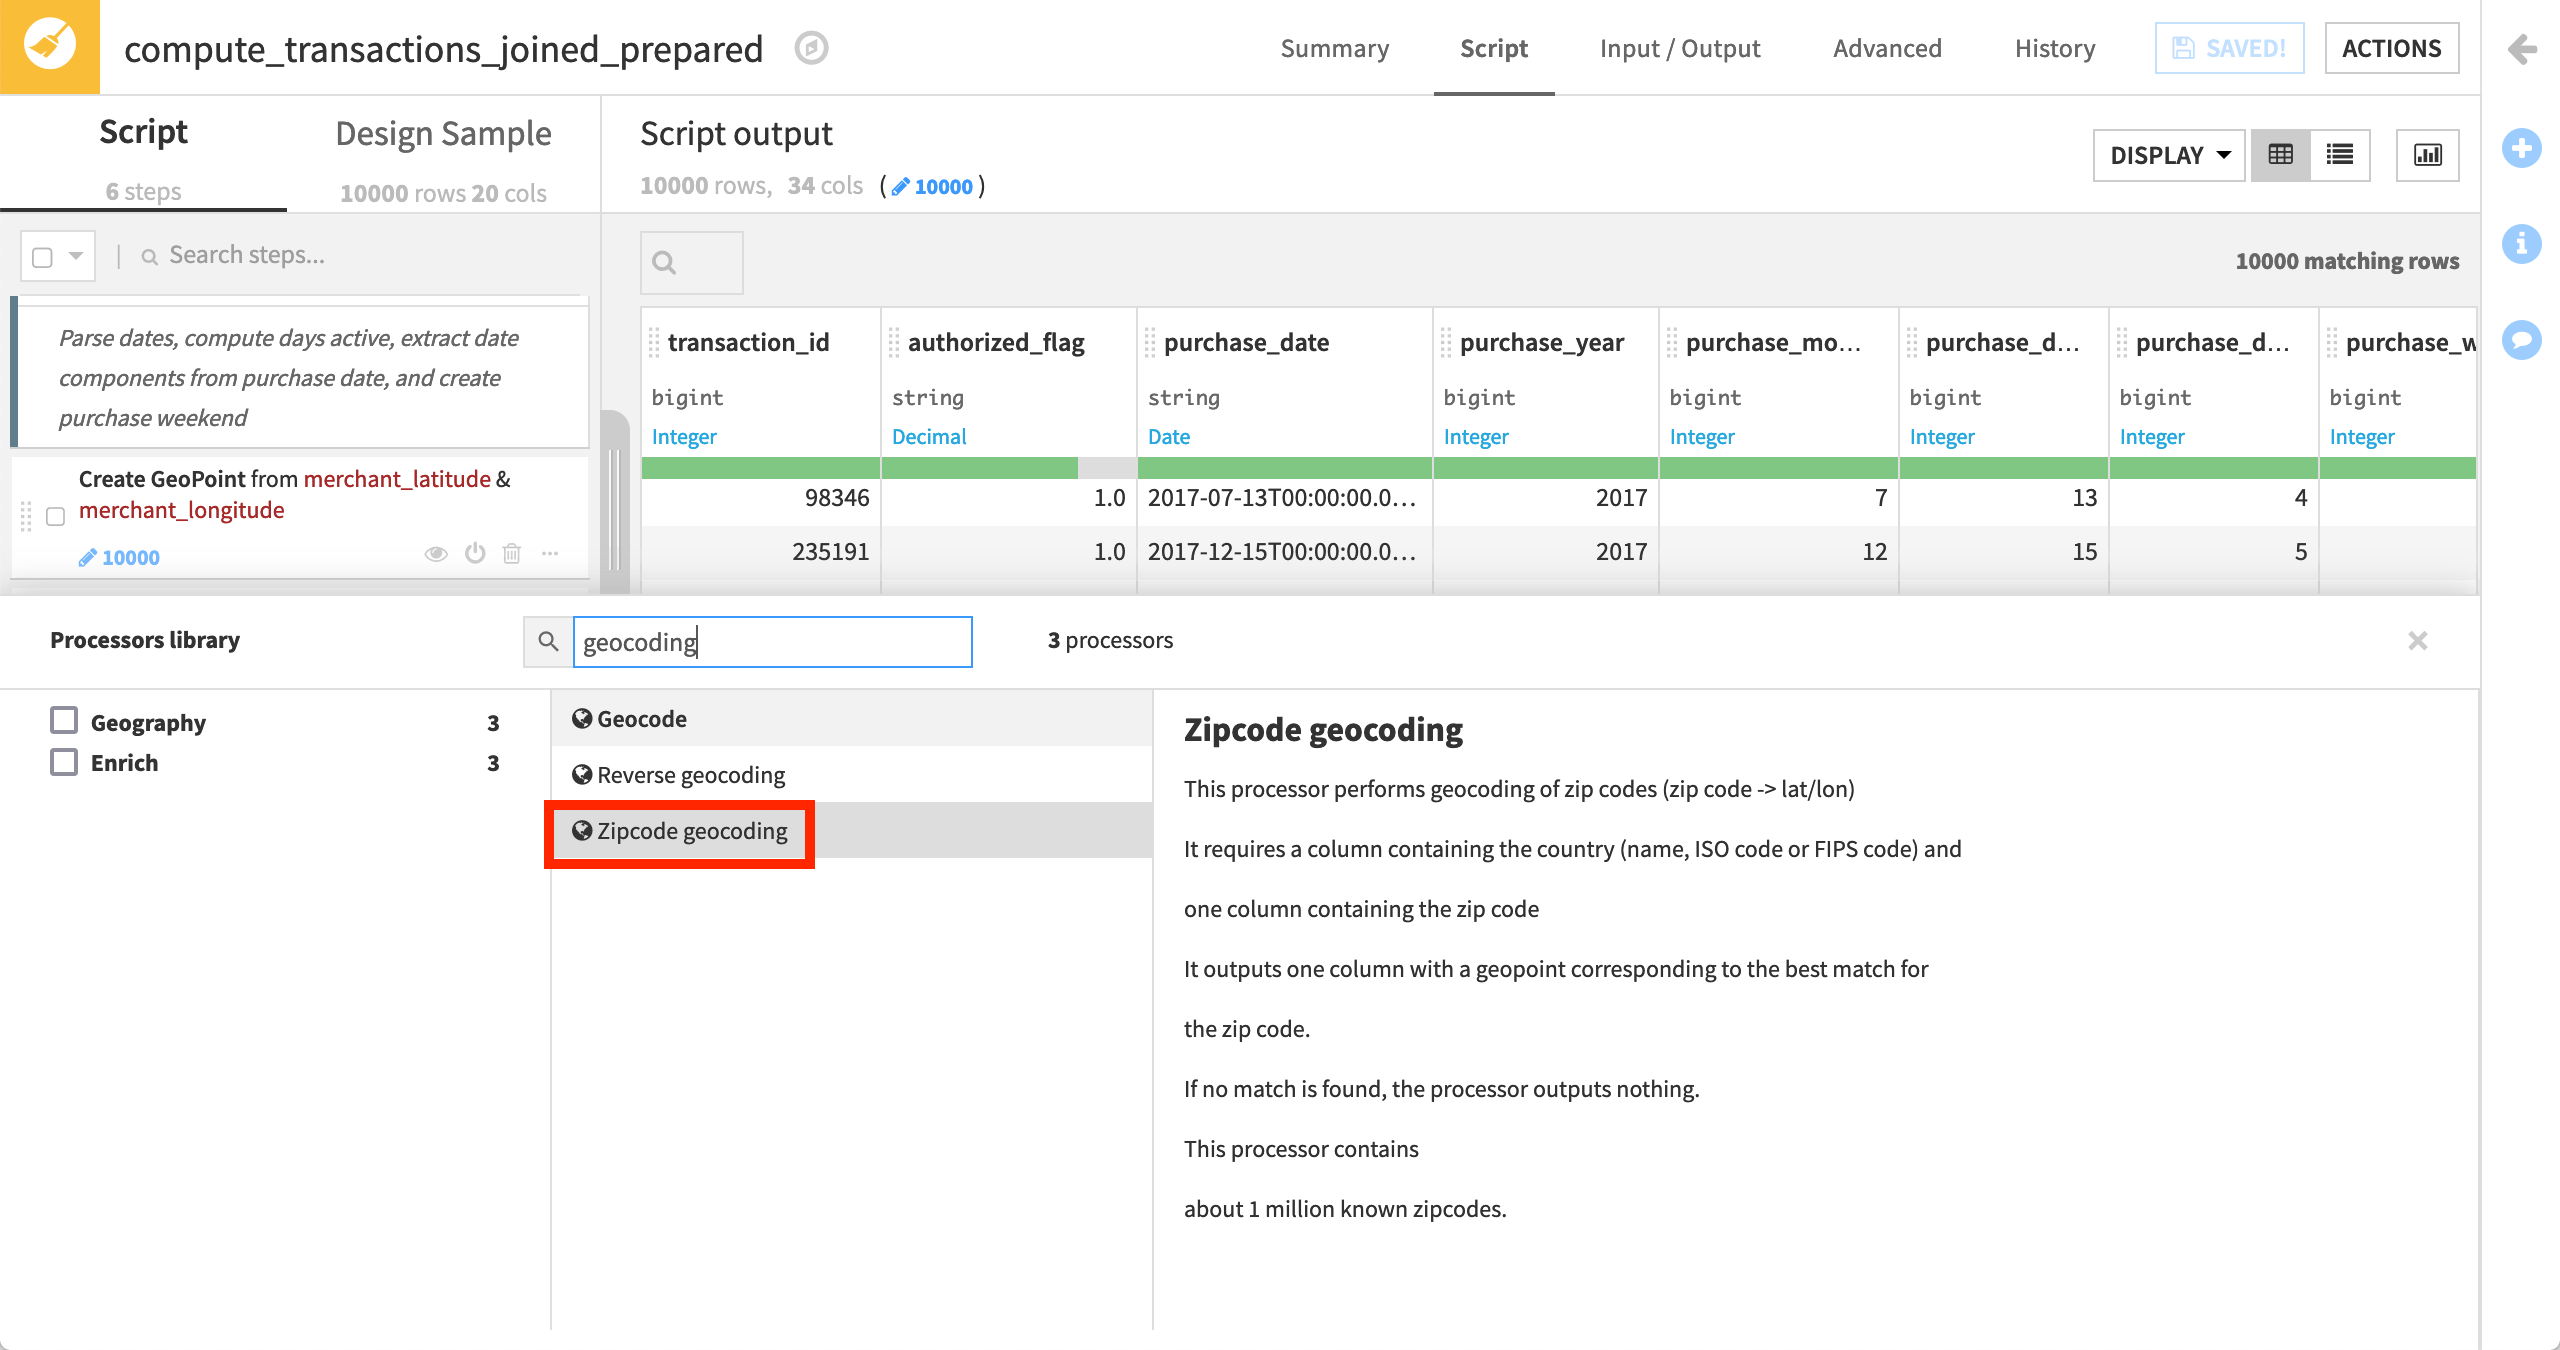Open transaction_id column header menu
This screenshot has height=1350, width=2560.
[748, 343]
